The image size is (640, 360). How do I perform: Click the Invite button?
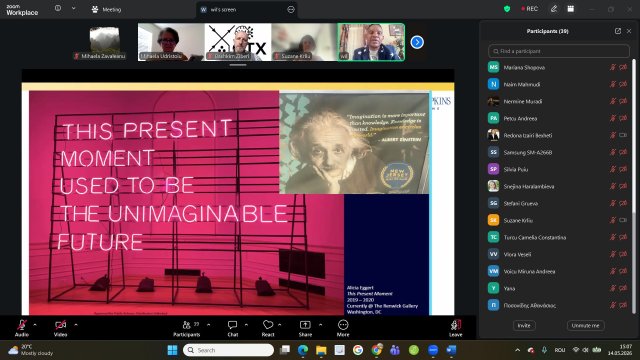click(x=524, y=325)
